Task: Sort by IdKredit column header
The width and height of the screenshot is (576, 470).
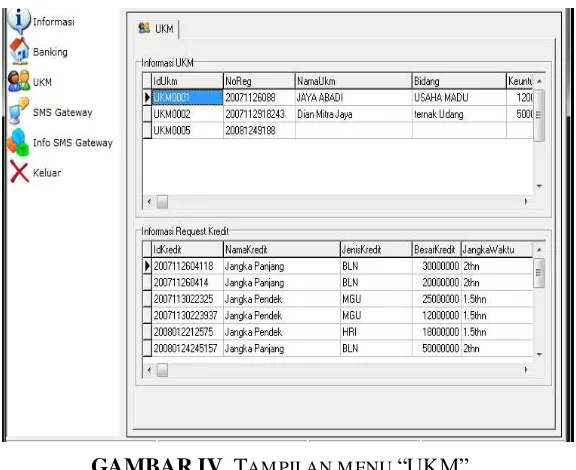Action: (187, 250)
